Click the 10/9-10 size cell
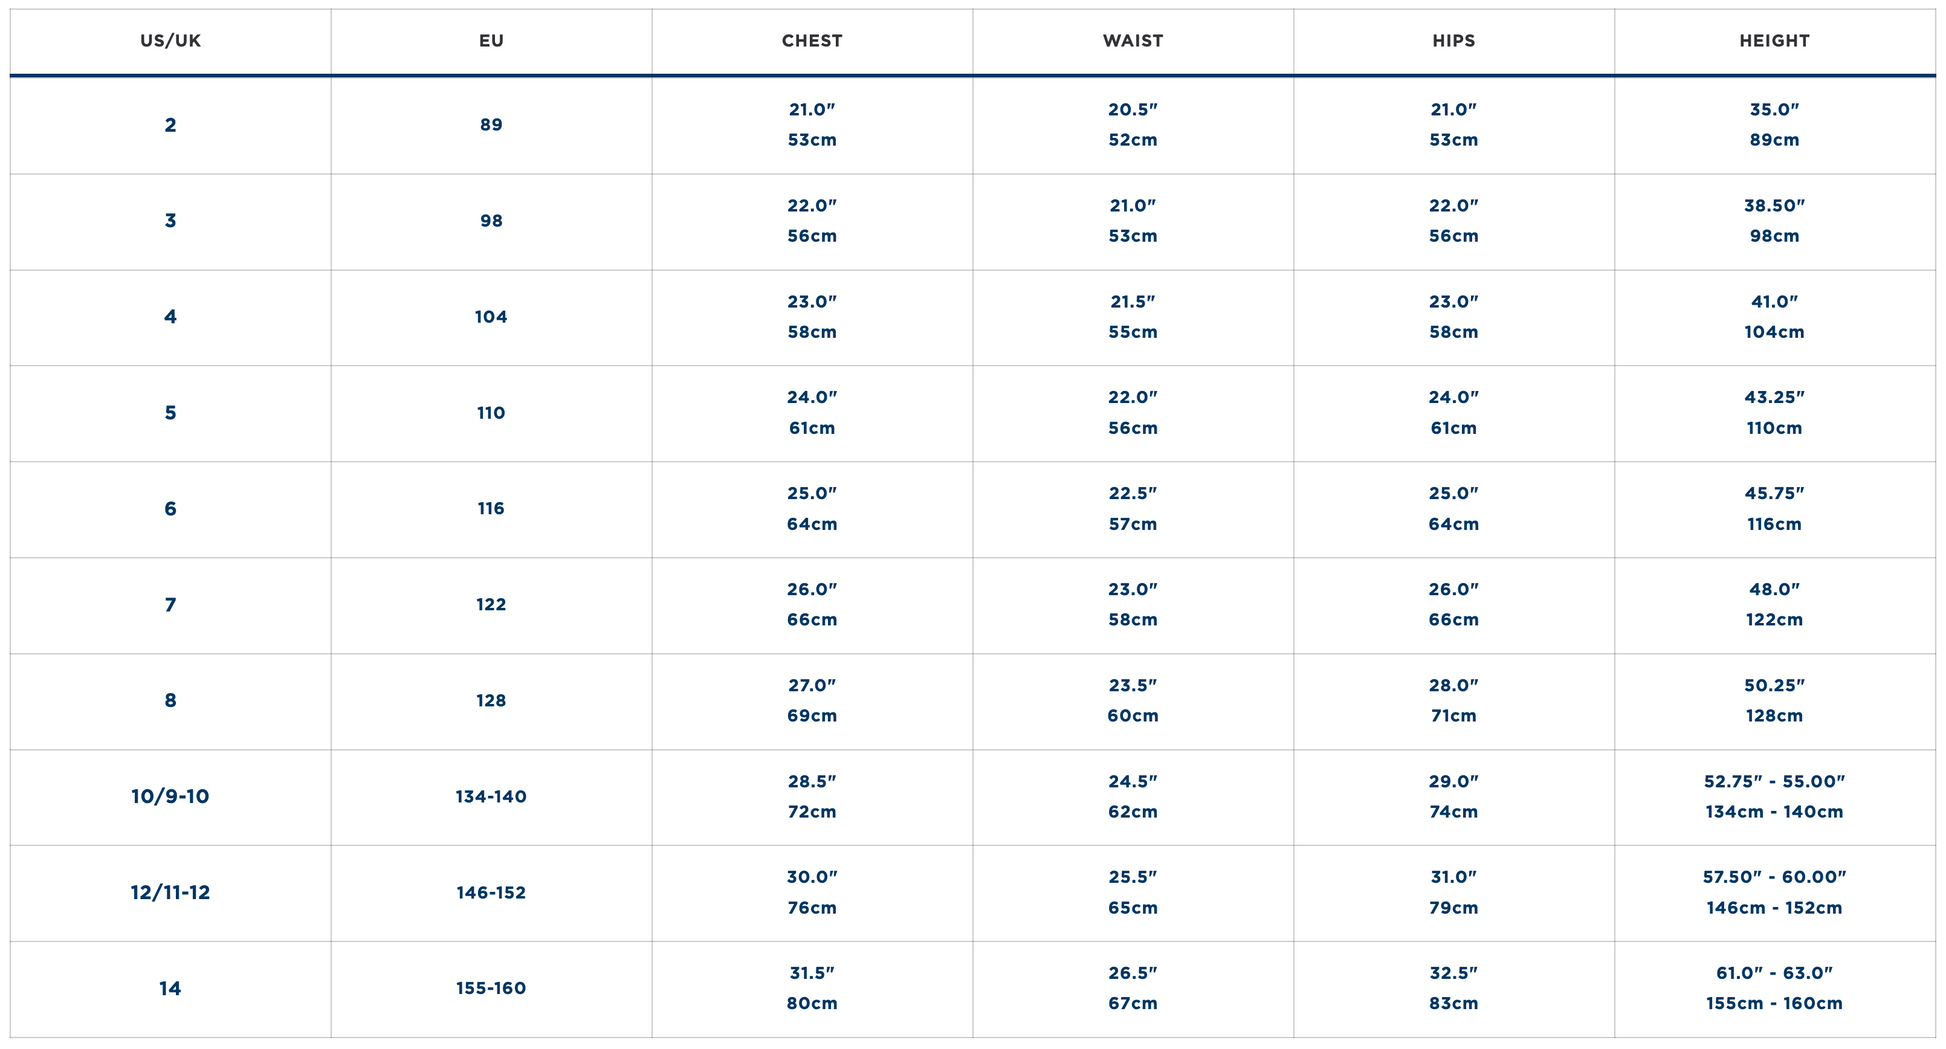1946x1049 pixels. tap(170, 797)
